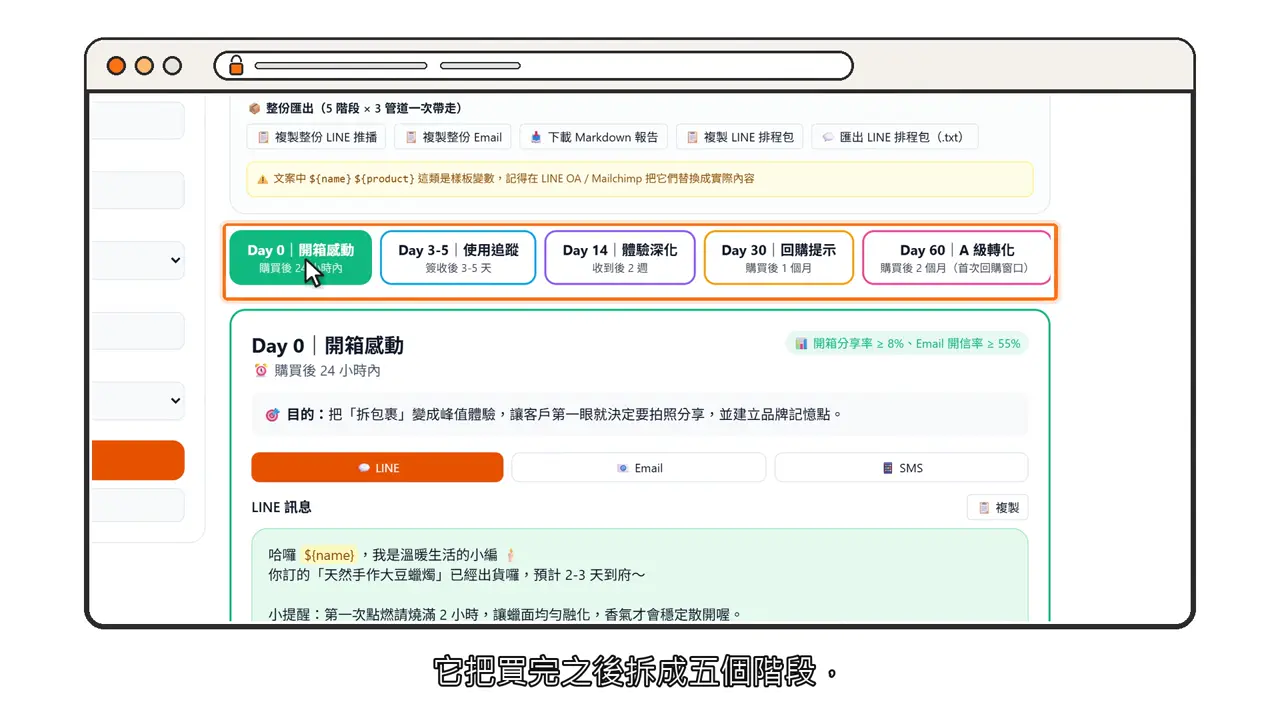
Task: Click the chat icon in LINE tab
Action: tap(364, 468)
